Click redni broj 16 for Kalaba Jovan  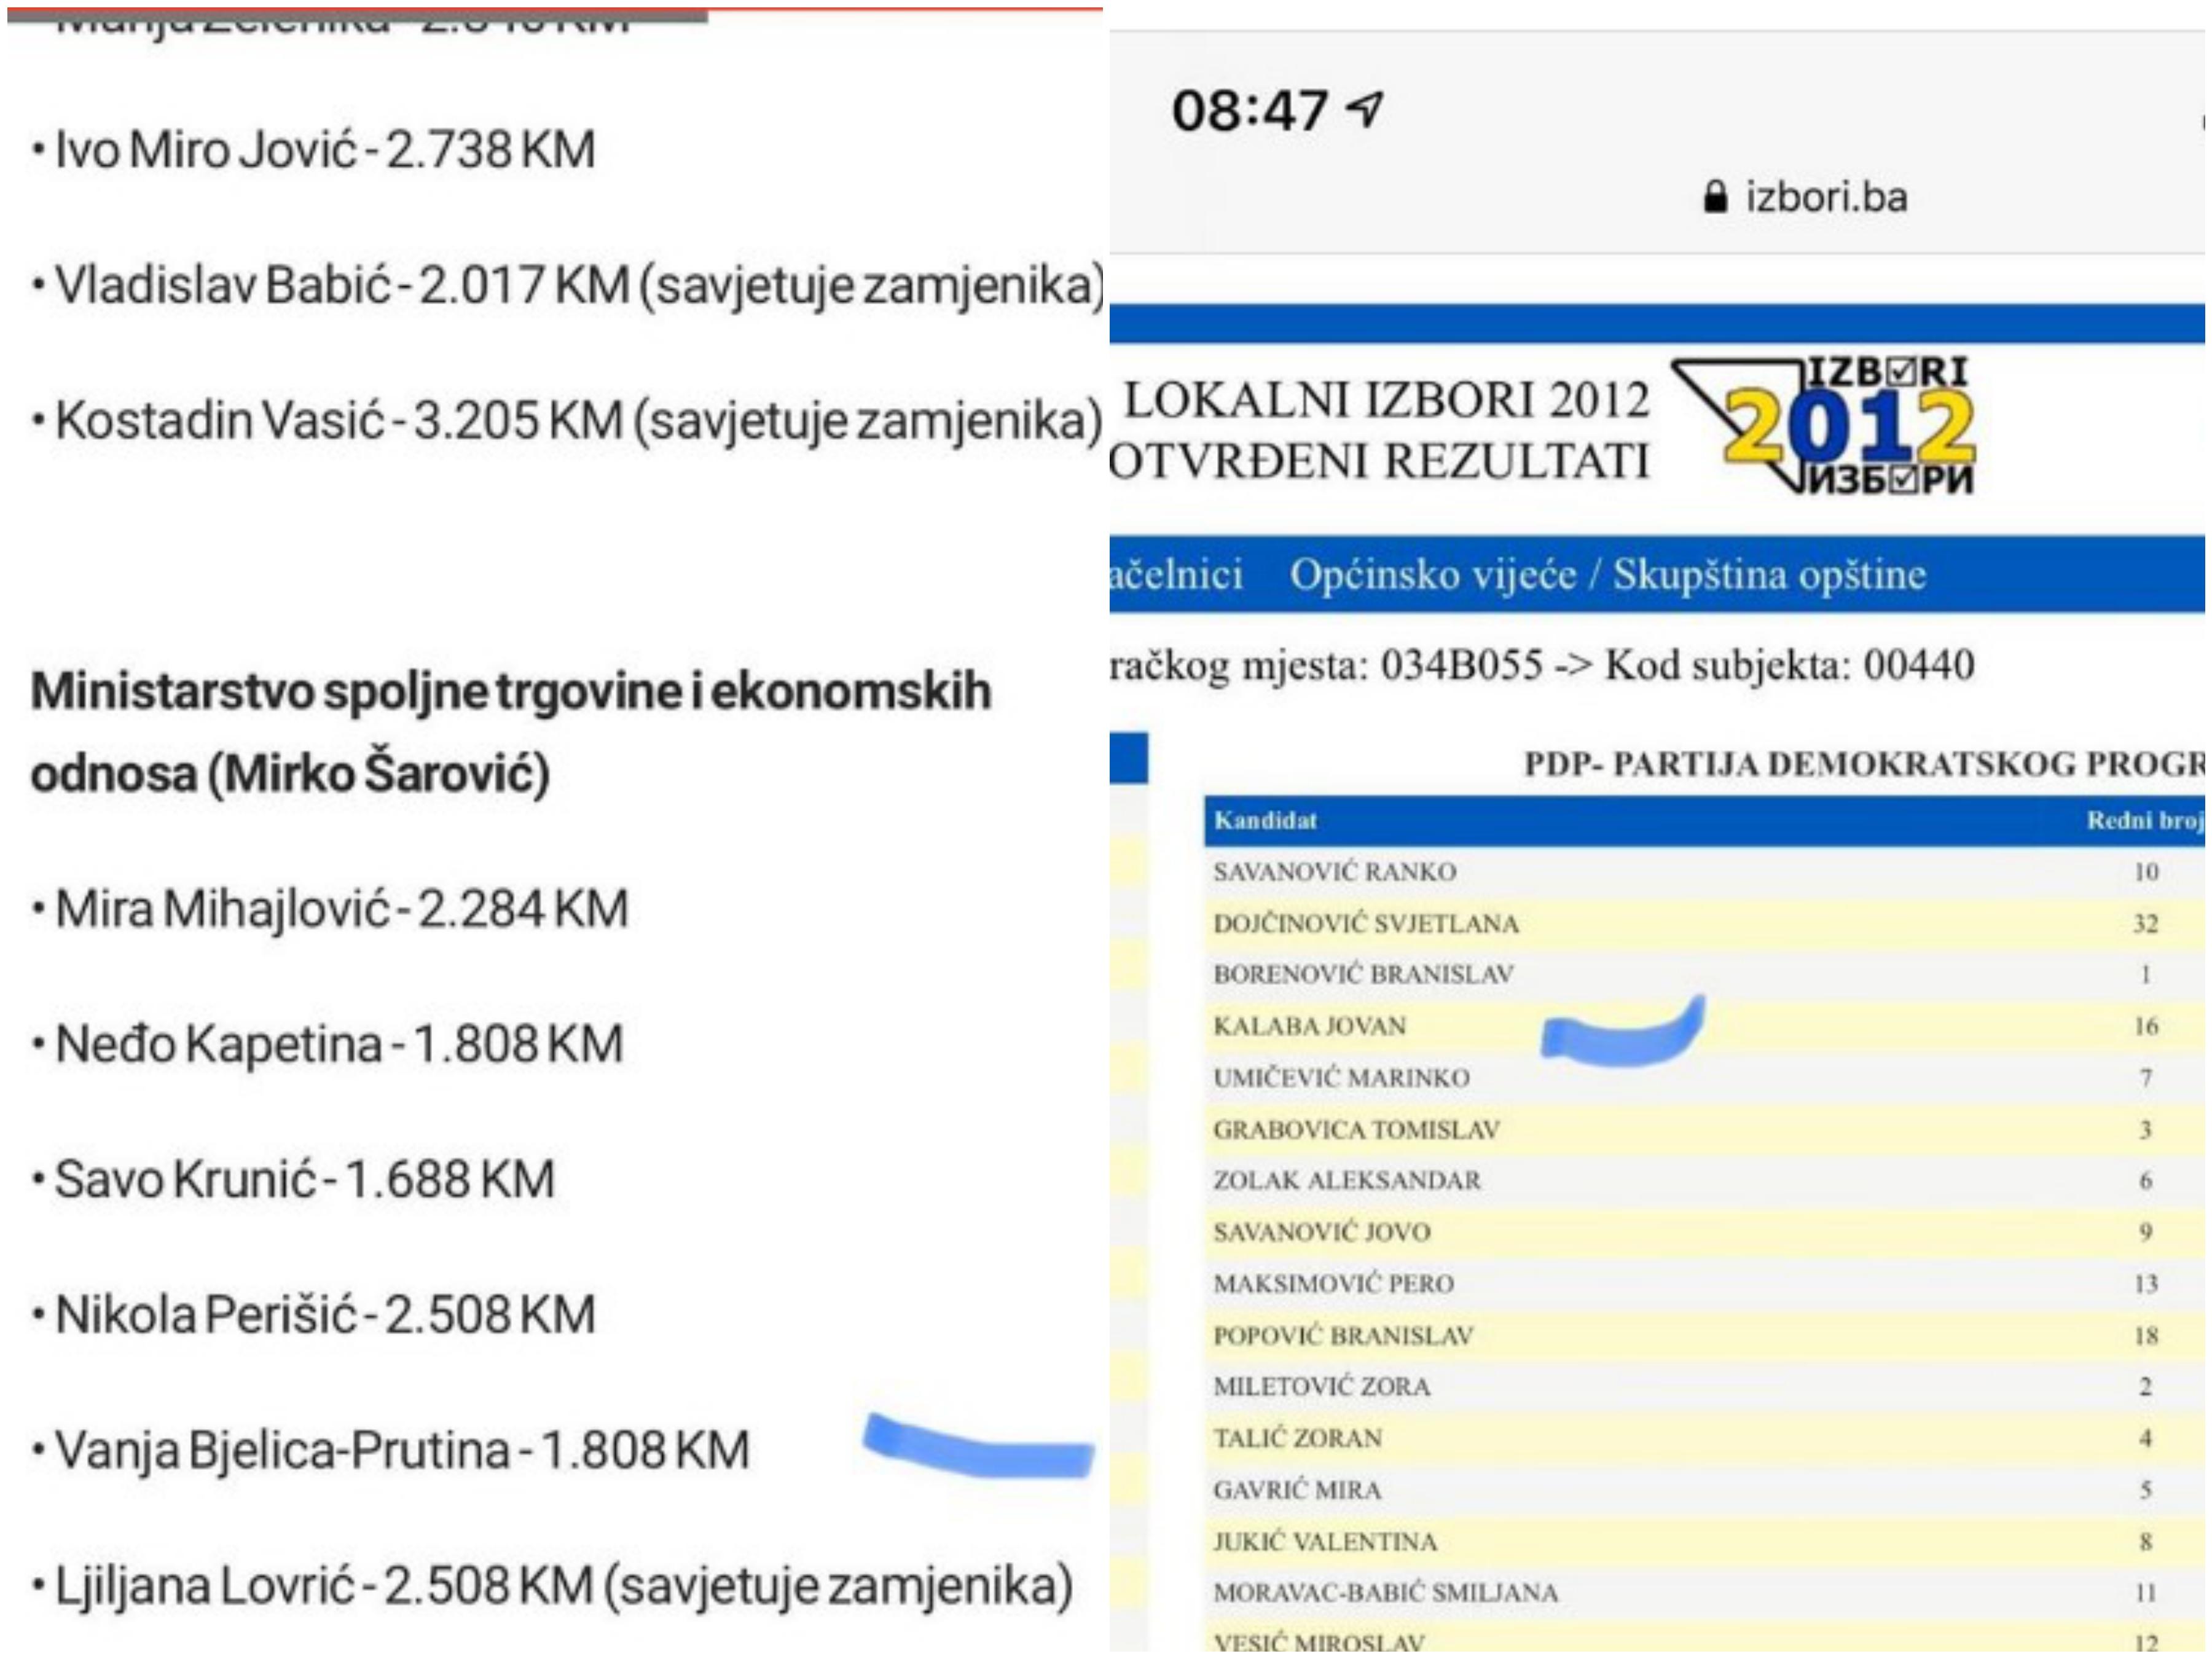tap(2145, 1026)
